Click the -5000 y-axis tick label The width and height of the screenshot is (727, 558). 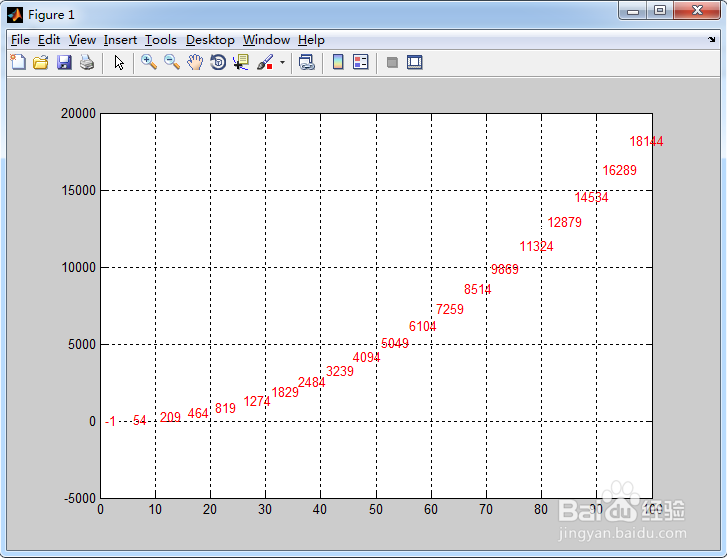pos(80,499)
